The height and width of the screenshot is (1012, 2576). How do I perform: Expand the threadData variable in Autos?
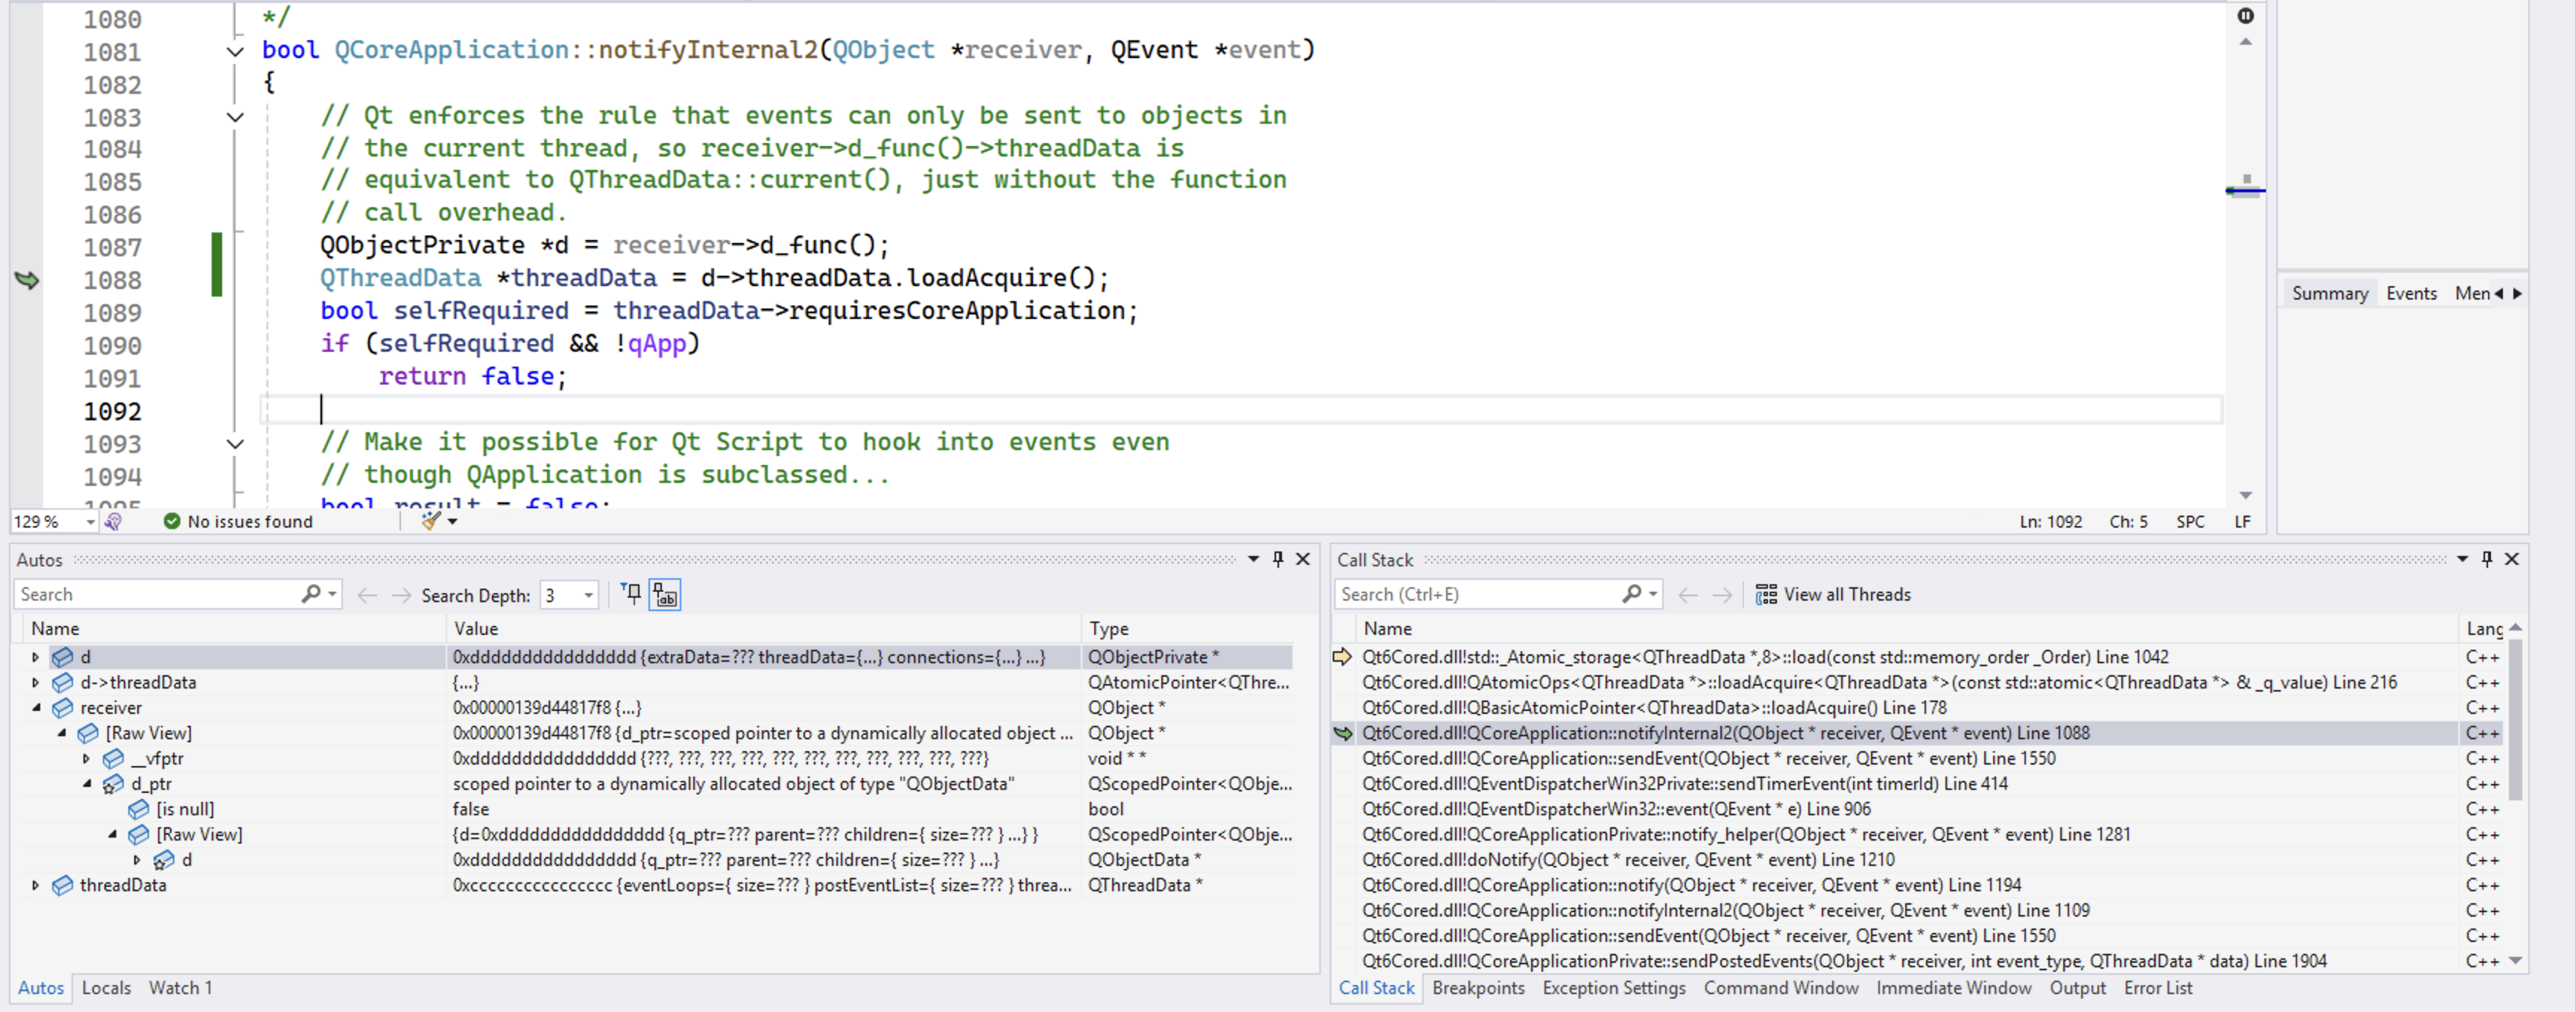pos(36,885)
